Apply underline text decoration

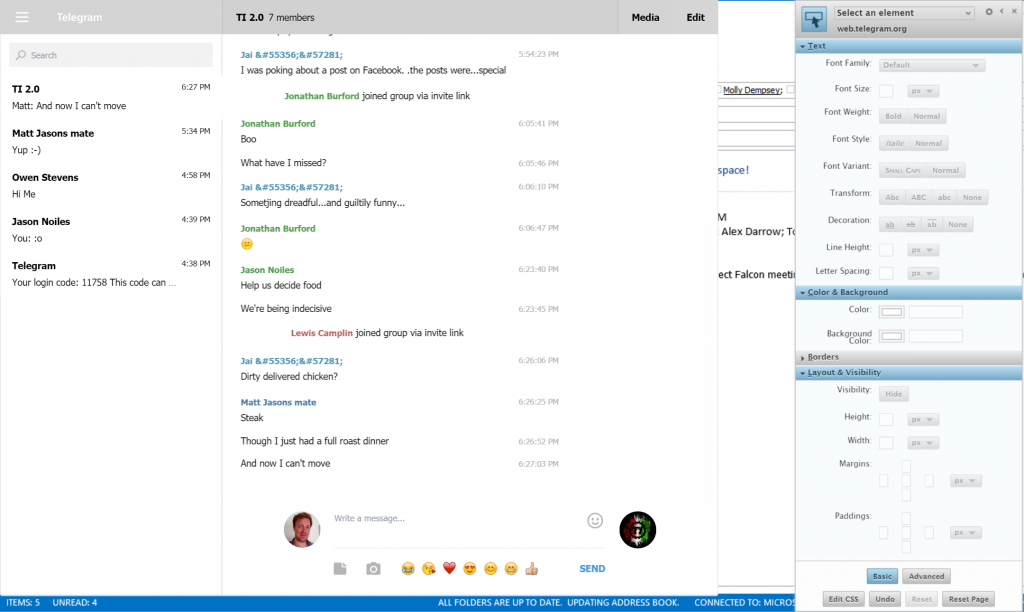(x=889, y=225)
